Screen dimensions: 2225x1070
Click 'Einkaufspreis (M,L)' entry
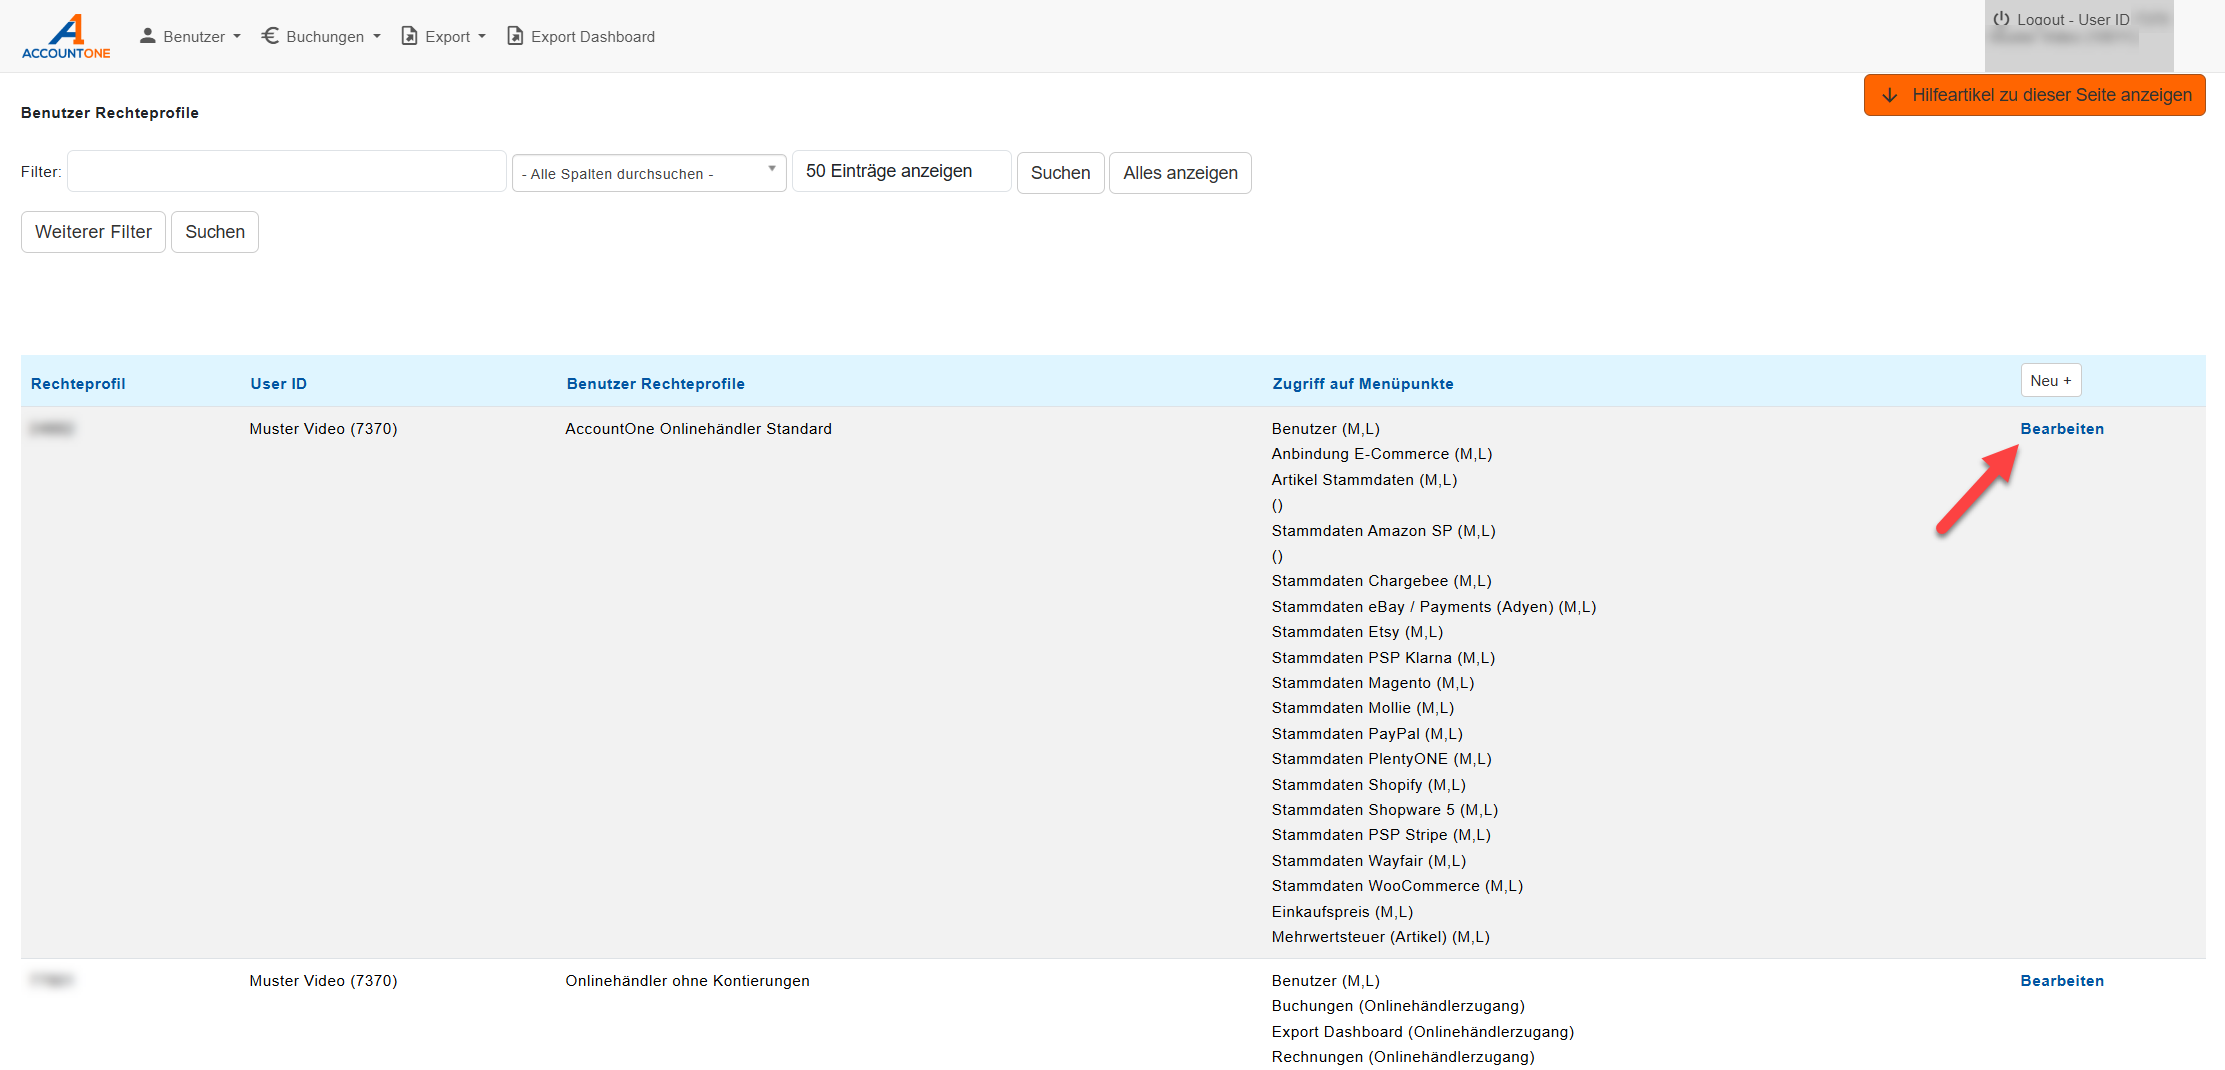[x=1342, y=912]
